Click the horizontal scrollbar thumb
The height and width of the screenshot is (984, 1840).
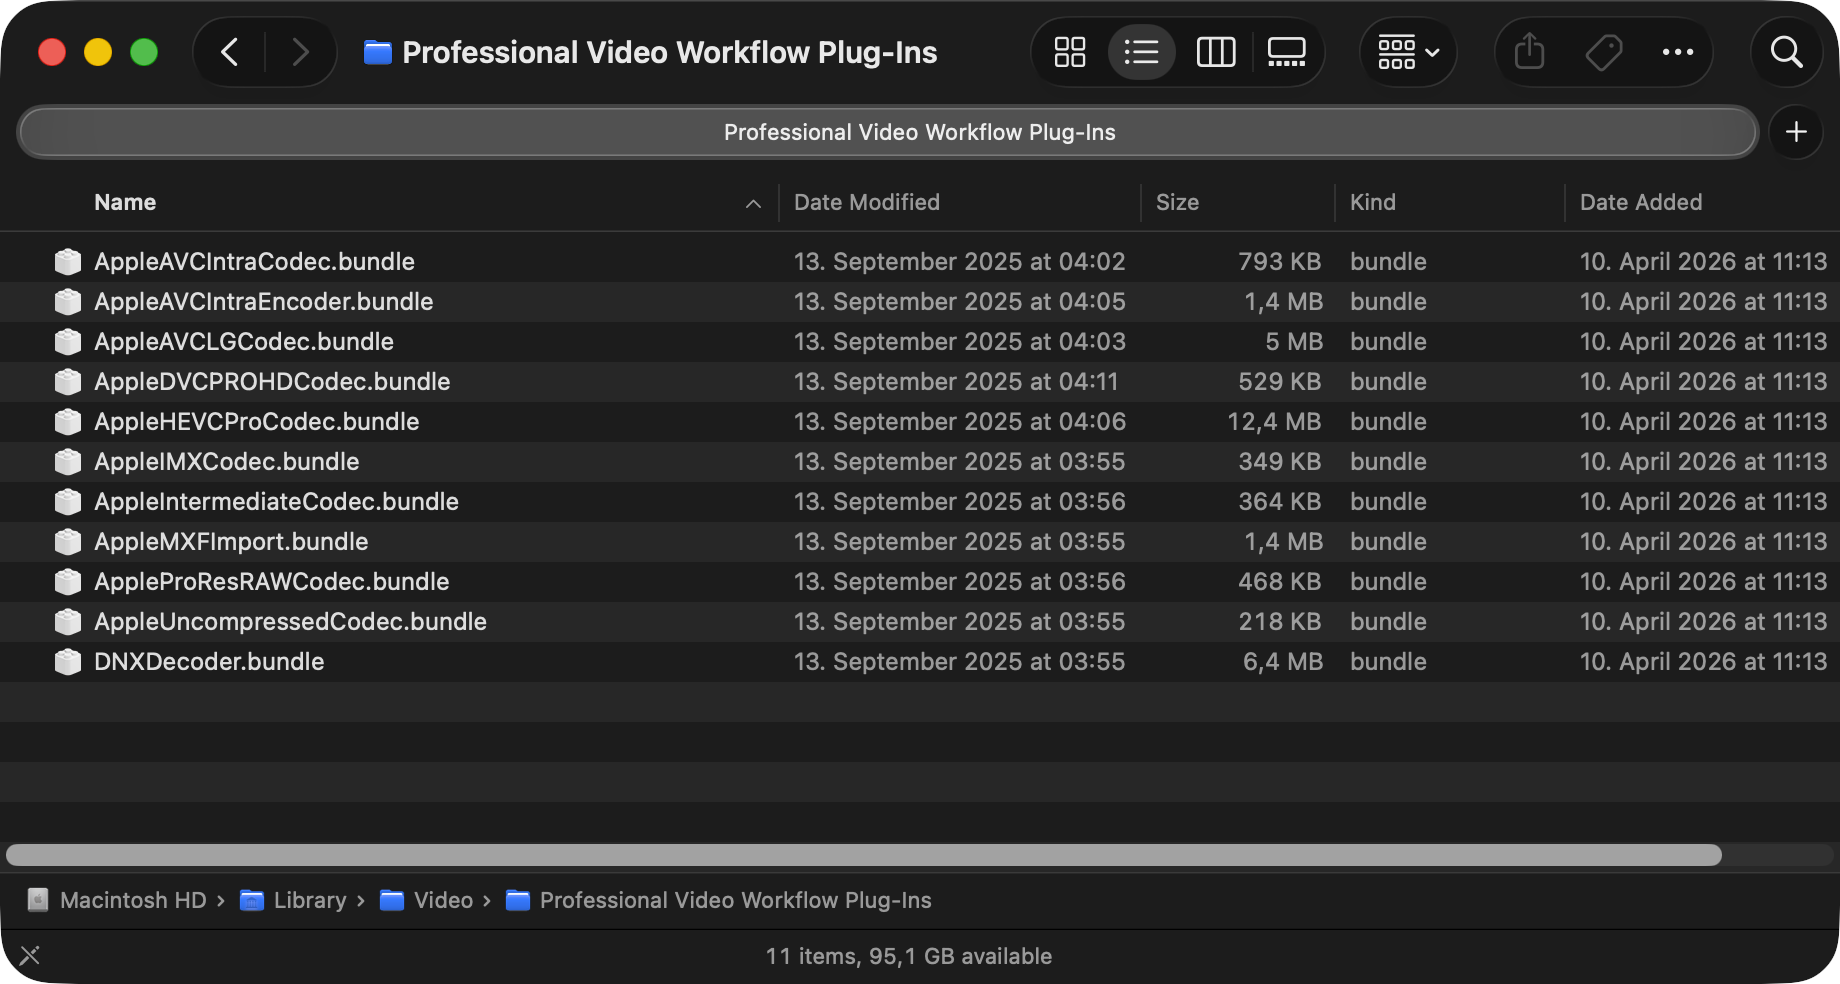864,855
